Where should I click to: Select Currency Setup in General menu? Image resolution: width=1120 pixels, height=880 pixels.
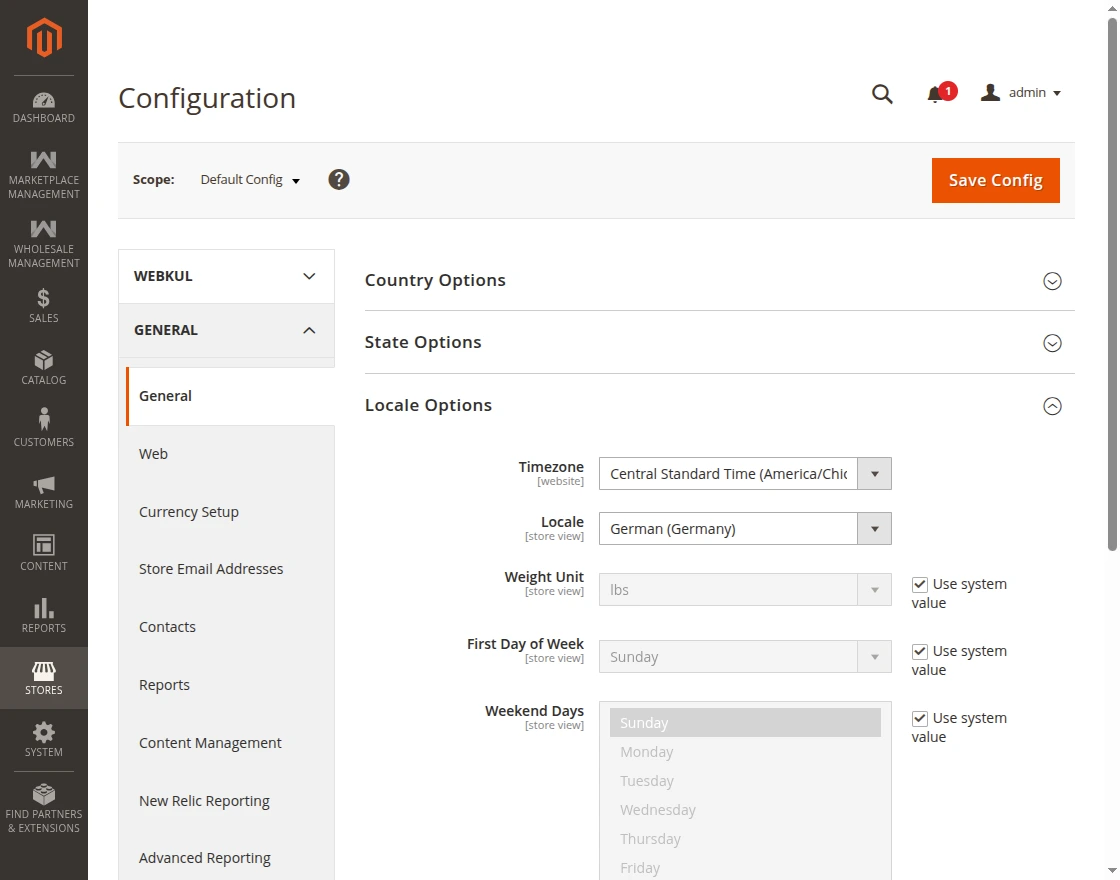point(189,512)
